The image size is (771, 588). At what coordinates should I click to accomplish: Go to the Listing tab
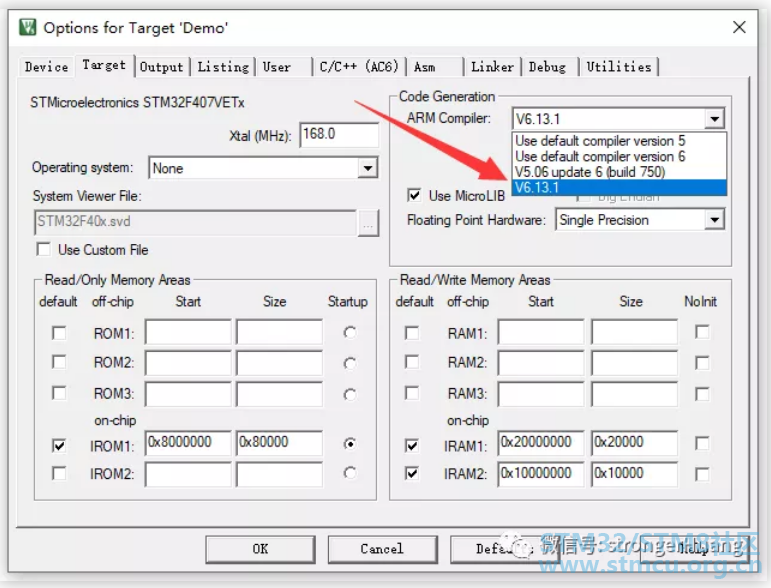223,67
